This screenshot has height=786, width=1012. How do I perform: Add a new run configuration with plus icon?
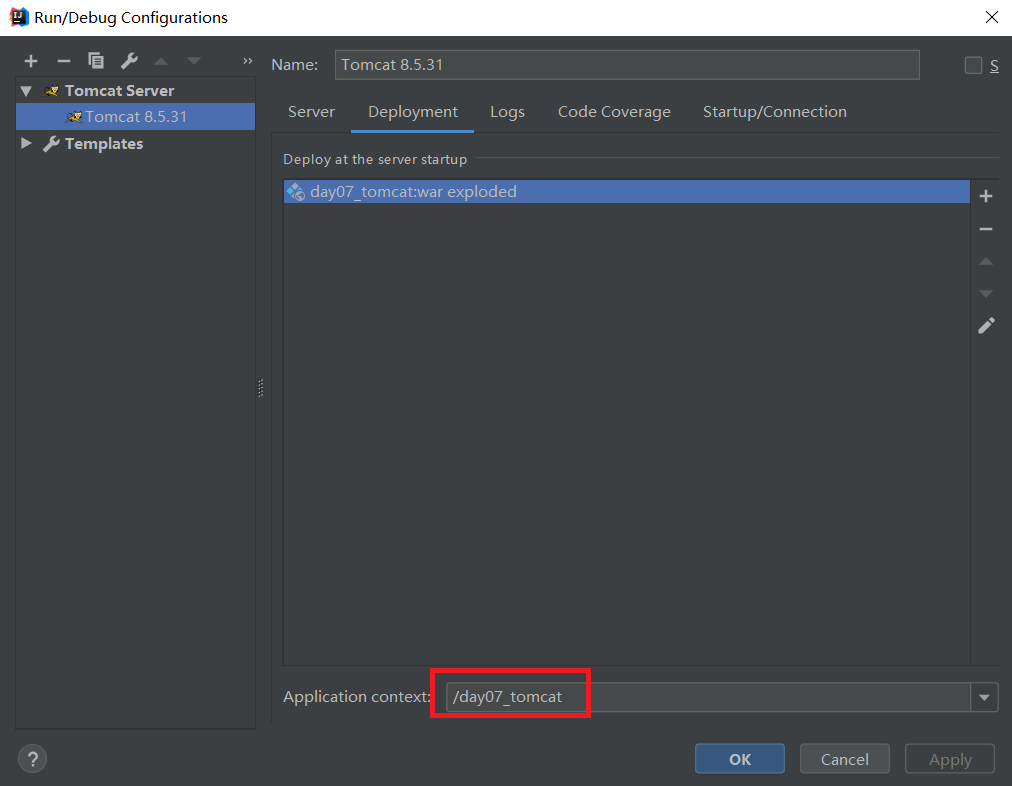tap(30, 61)
